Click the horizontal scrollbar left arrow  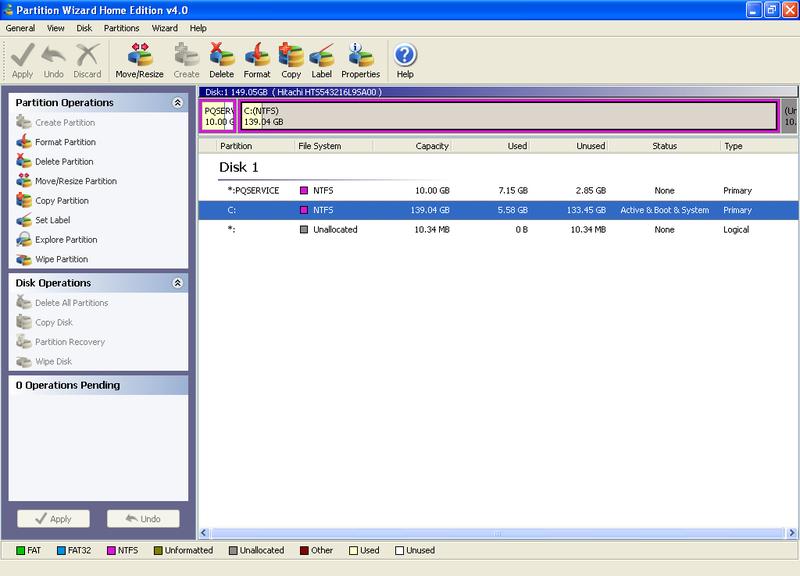[204, 533]
